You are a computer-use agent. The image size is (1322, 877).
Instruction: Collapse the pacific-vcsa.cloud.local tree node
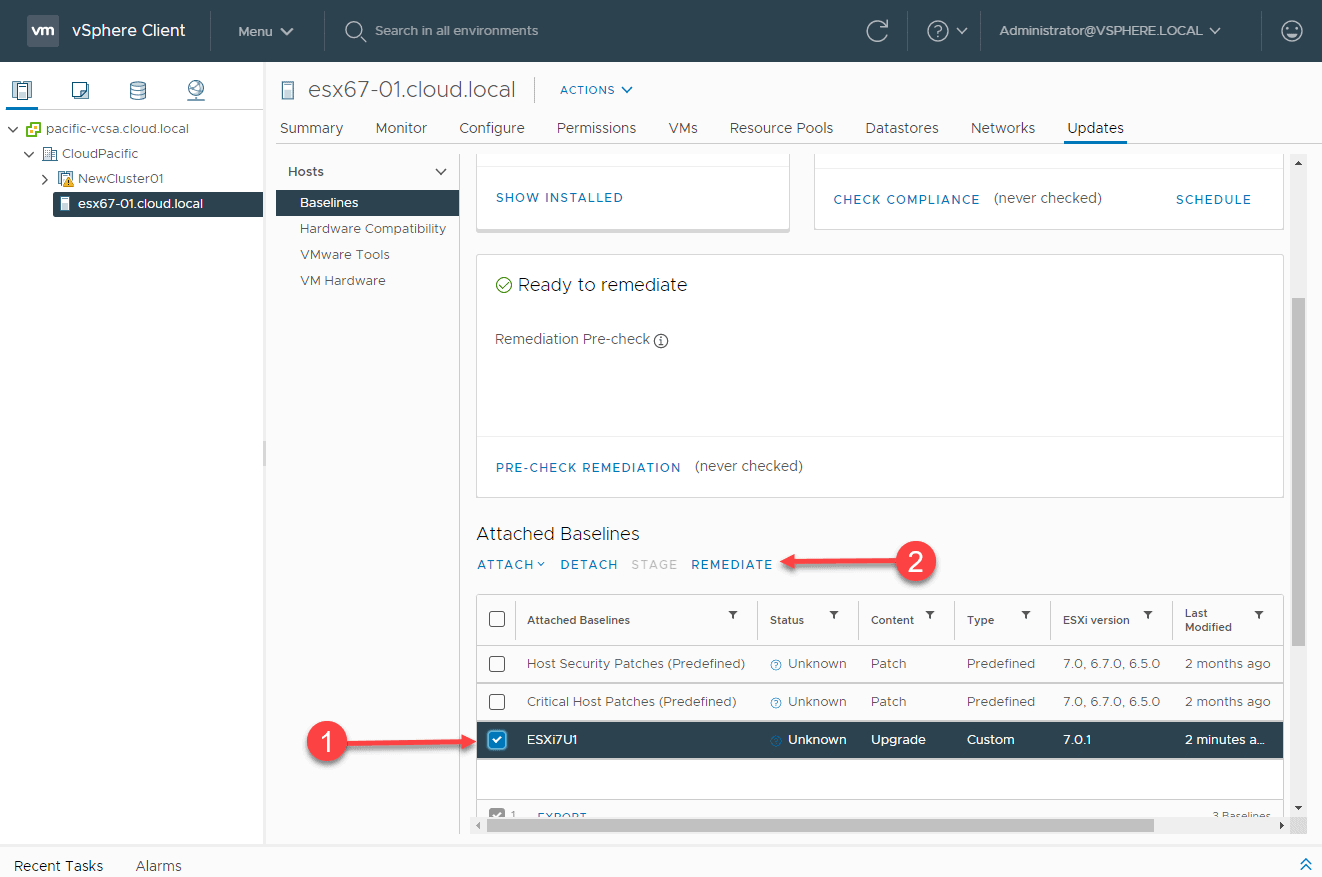coord(13,129)
